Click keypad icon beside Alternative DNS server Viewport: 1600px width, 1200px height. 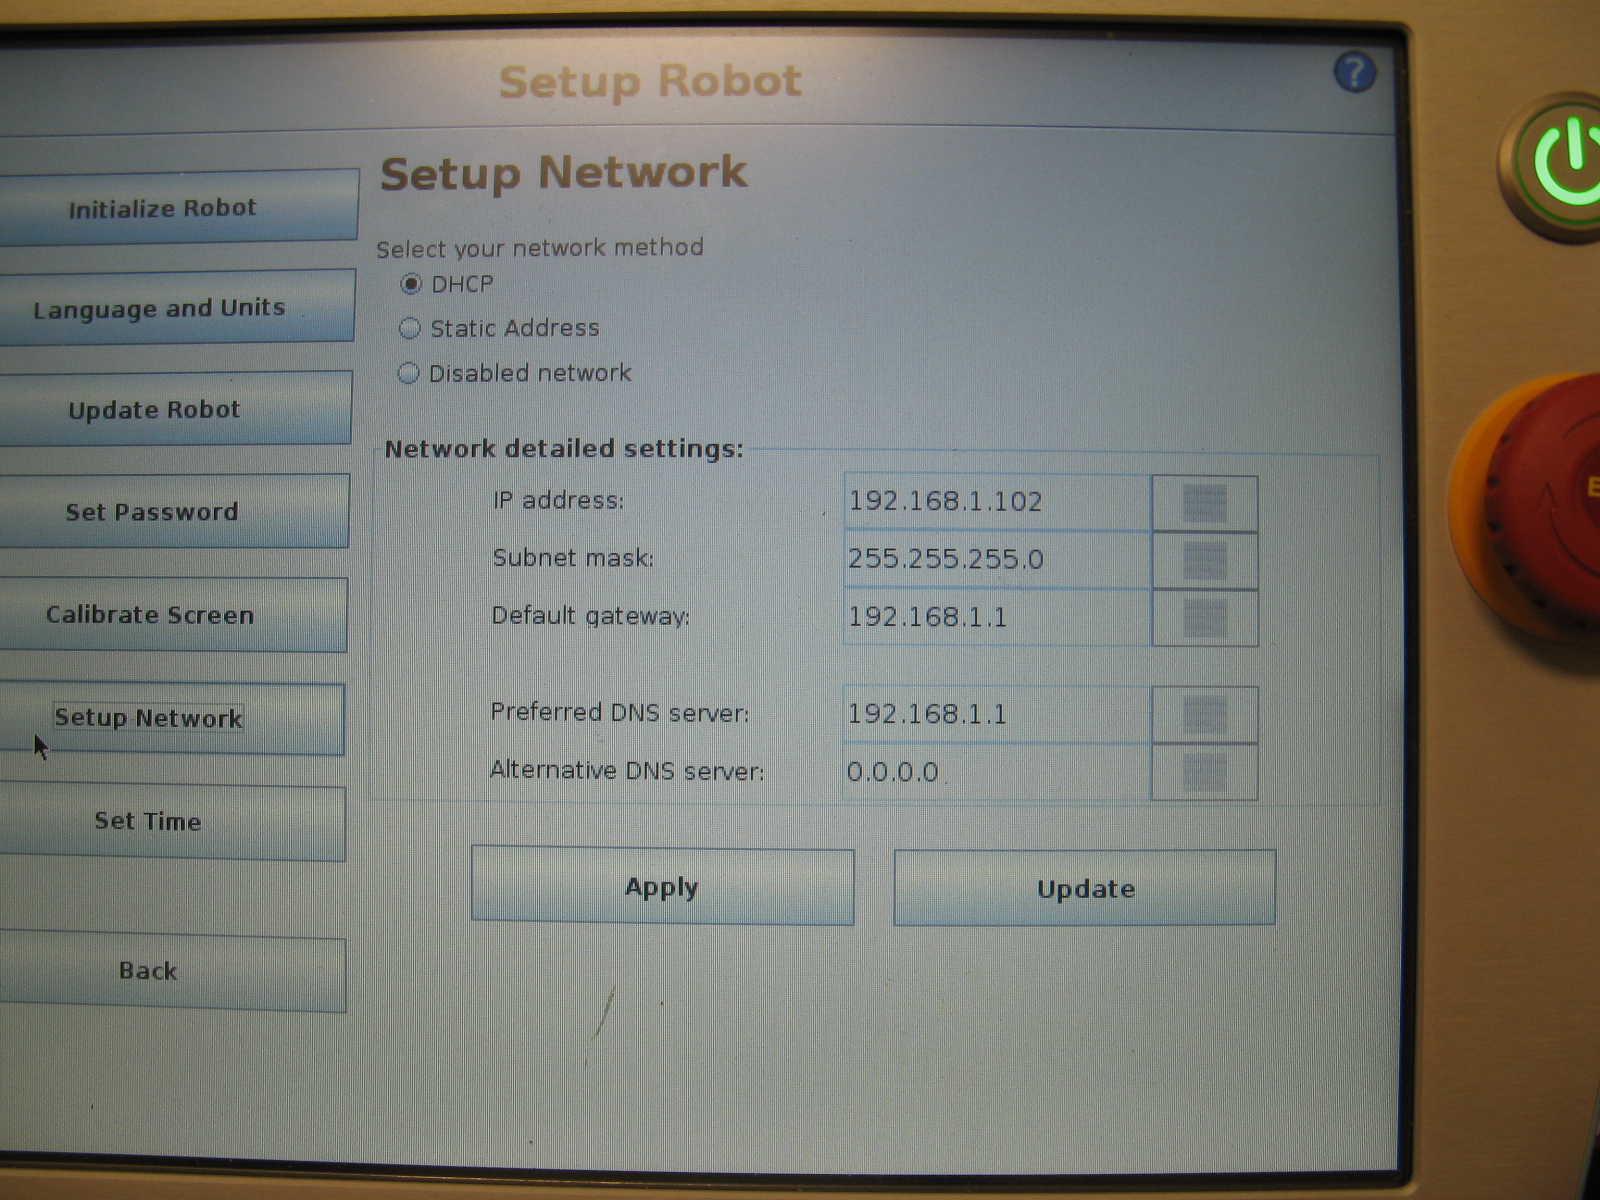tap(1204, 772)
